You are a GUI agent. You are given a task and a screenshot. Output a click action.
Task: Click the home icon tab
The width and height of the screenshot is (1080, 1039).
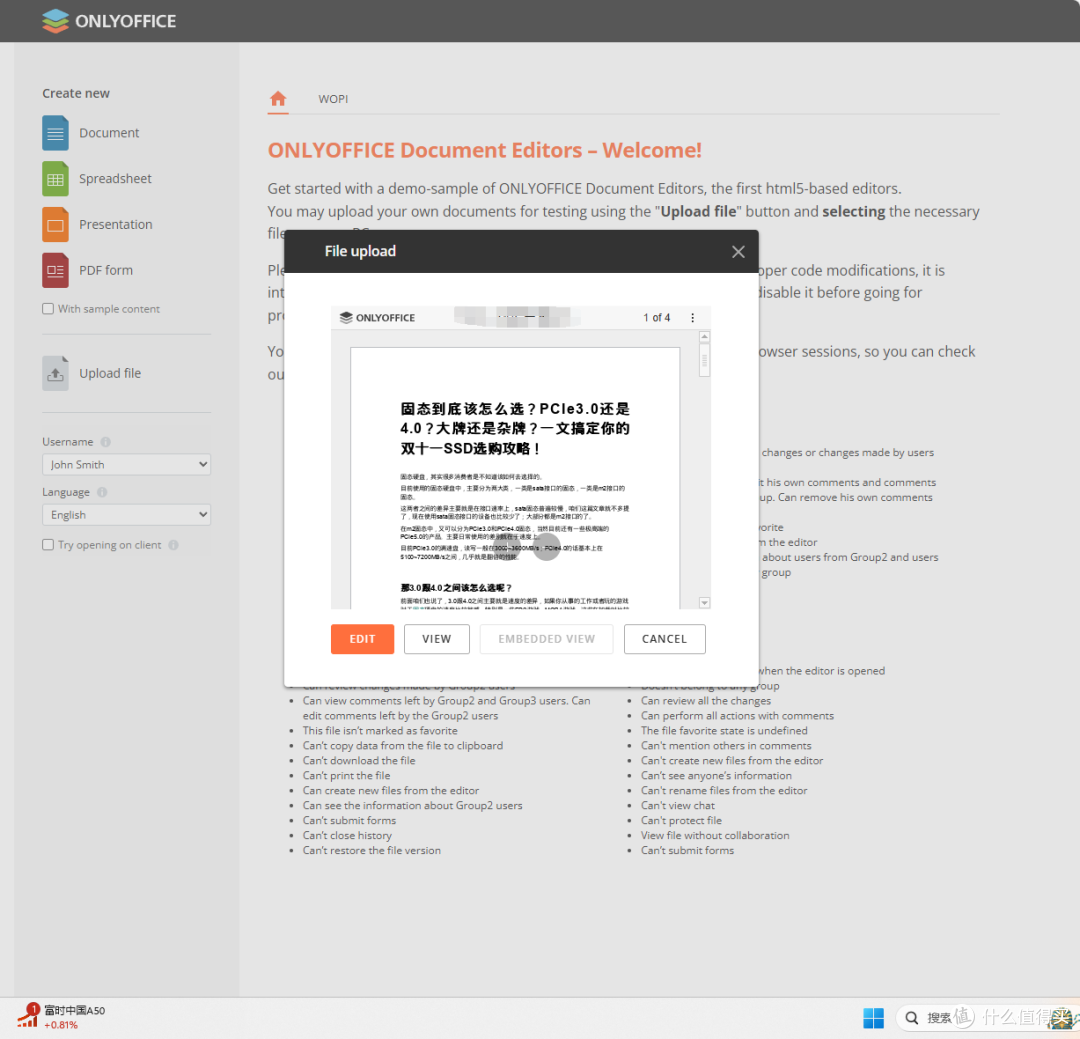click(x=278, y=99)
